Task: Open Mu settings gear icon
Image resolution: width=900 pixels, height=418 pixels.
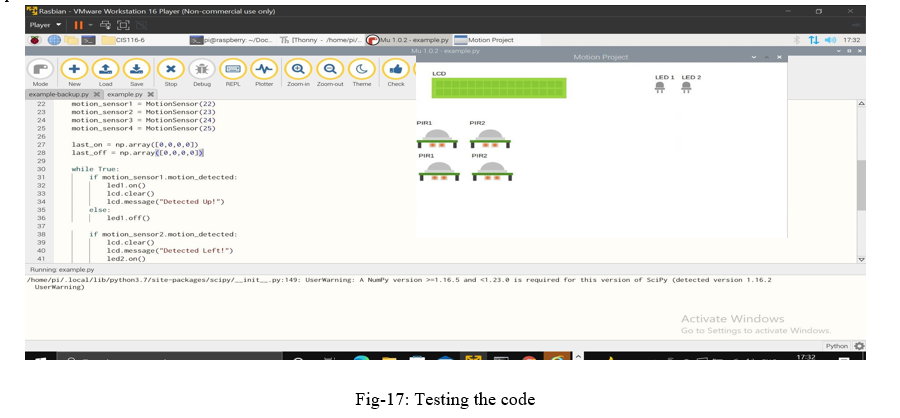Action: pyautogui.click(x=859, y=346)
